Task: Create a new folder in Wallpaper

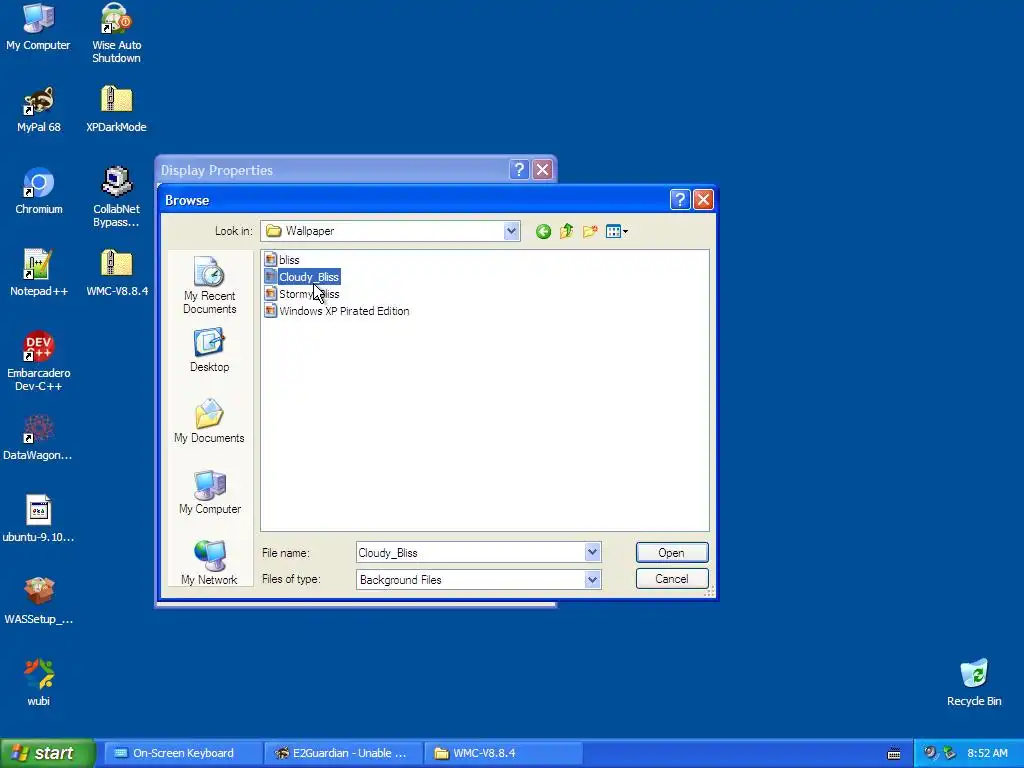Action: pos(590,231)
